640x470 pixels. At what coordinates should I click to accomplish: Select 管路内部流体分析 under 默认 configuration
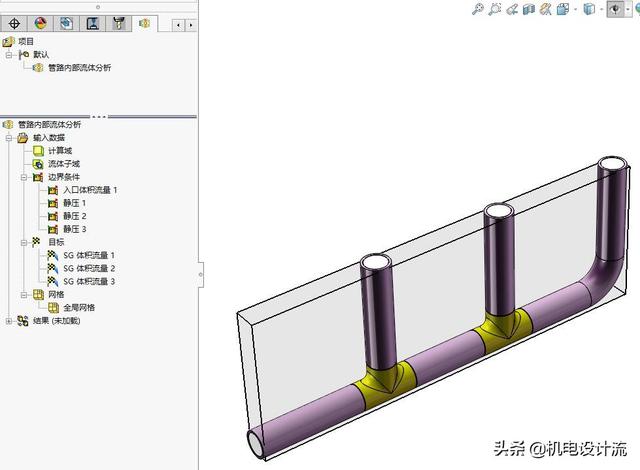pos(79,68)
